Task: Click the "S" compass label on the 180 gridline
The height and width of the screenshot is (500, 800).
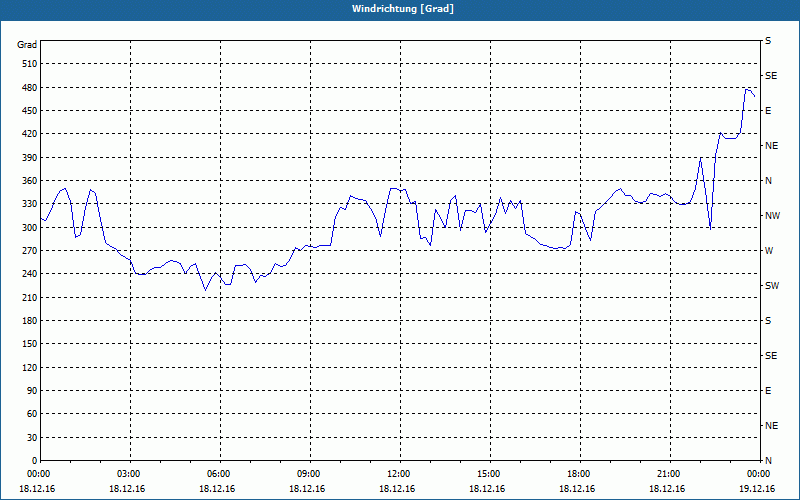Action: pyautogui.click(x=768, y=321)
